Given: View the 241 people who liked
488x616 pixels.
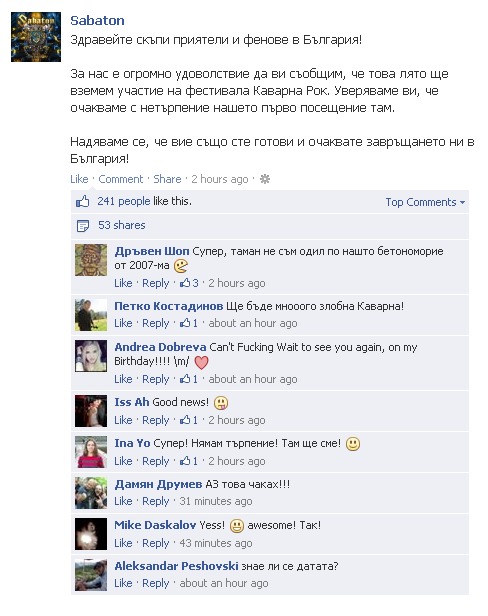Looking at the screenshot, I should [124, 201].
